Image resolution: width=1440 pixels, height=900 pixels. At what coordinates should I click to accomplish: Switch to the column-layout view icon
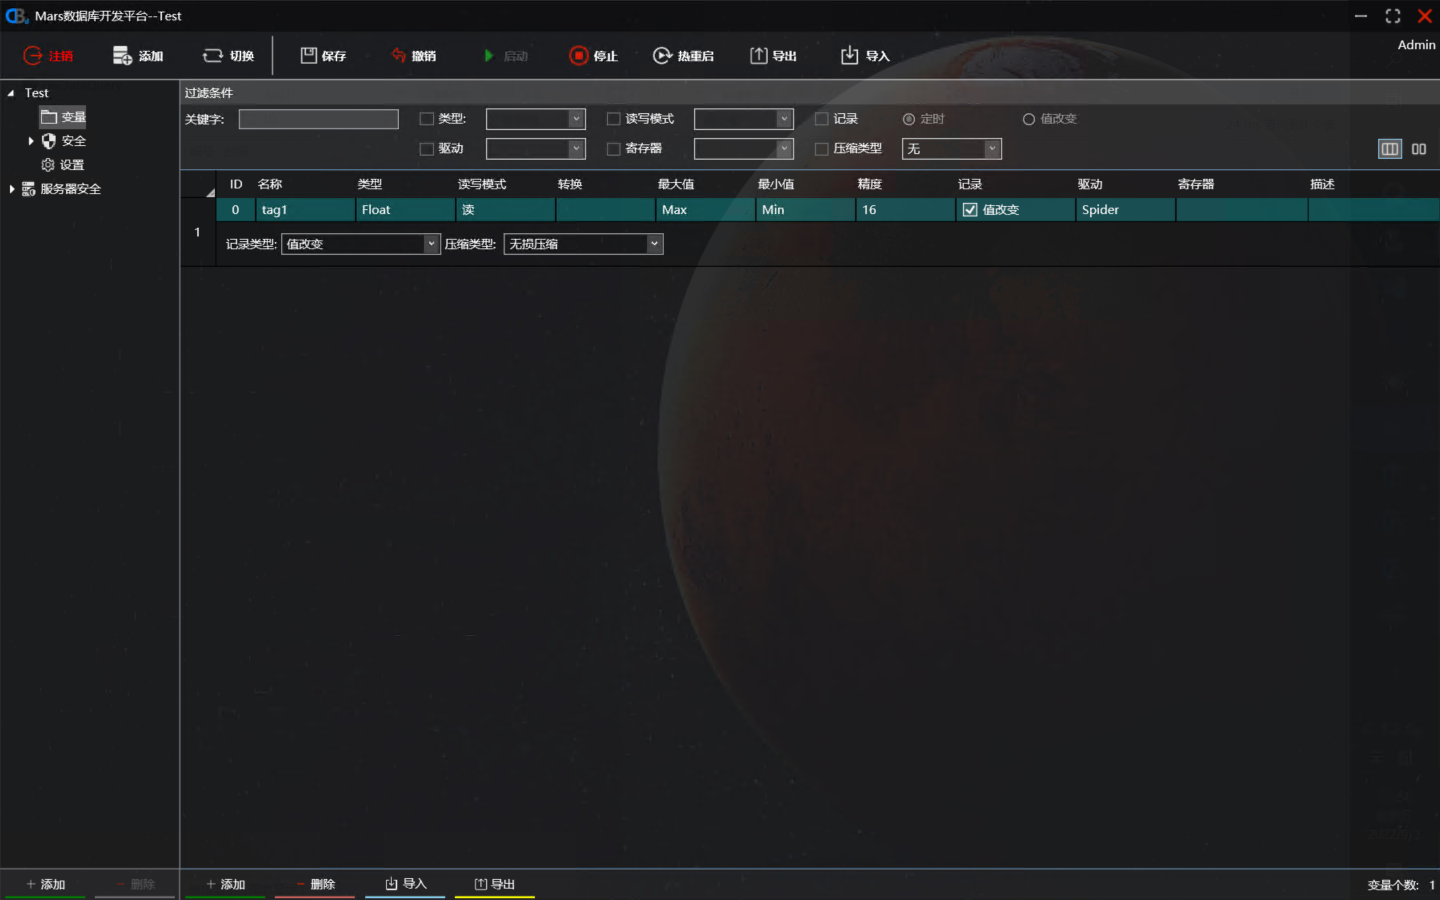click(x=1390, y=149)
